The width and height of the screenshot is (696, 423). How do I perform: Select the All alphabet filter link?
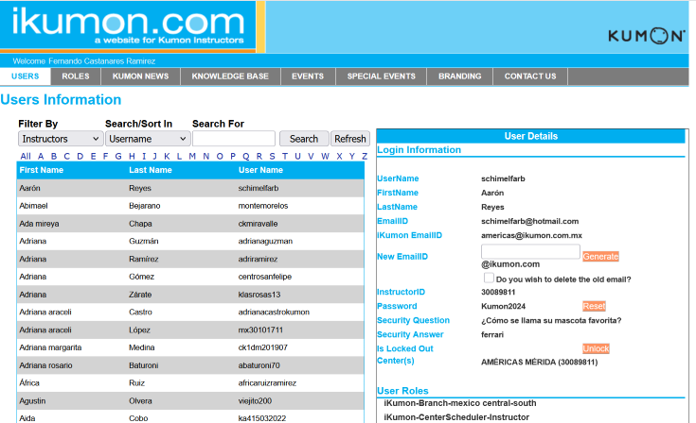tap(25, 156)
